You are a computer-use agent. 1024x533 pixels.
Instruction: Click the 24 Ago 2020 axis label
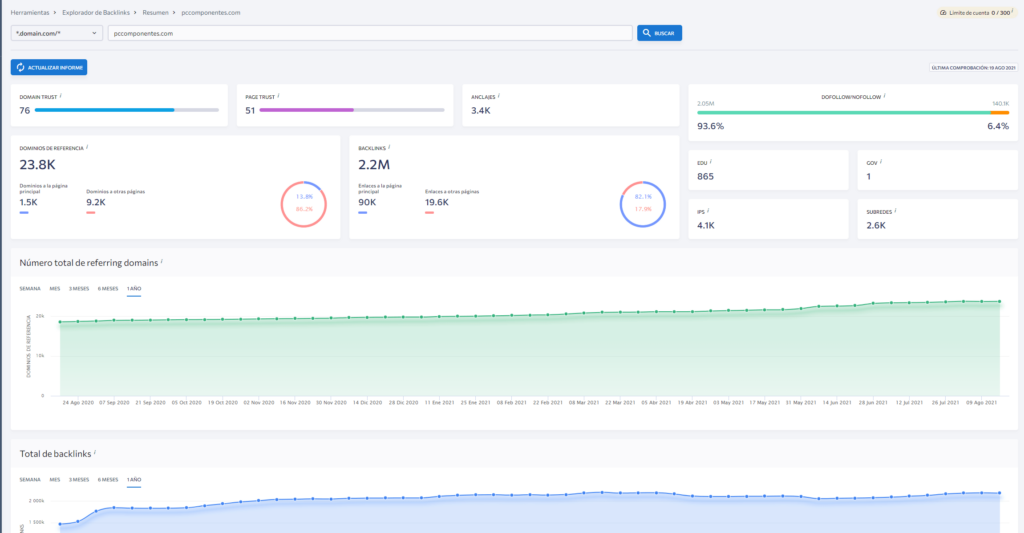[x=78, y=402]
